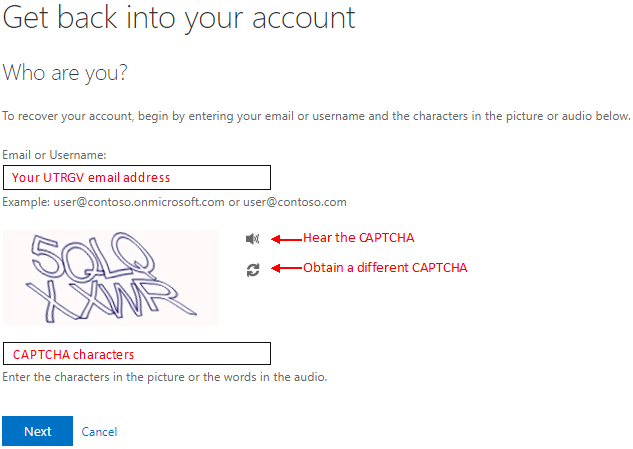This screenshot has height=449, width=633.
Task: Click the 'Email or Username:' field label
Action: point(54,155)
